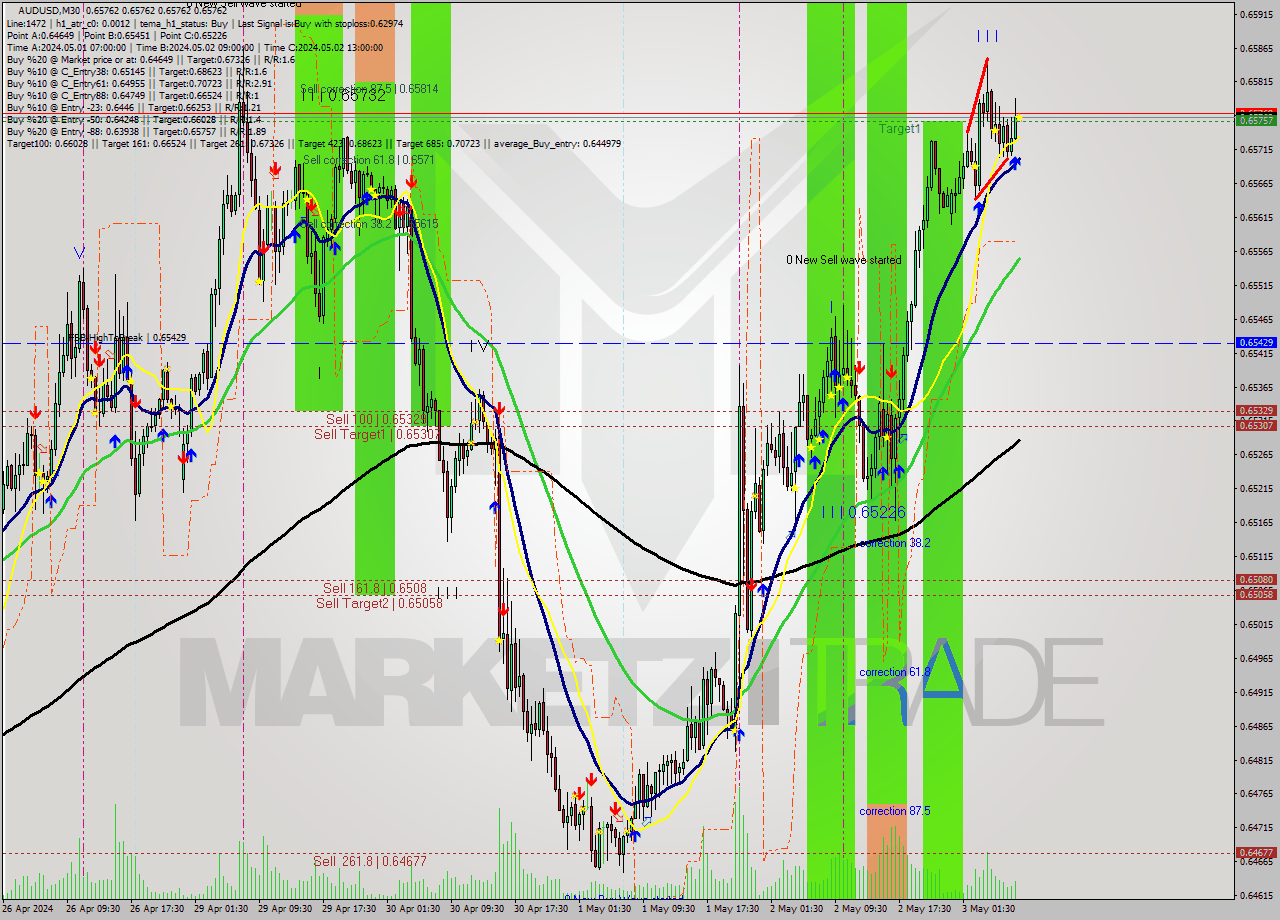Click 'Sell 161.8 | 0.6508' label
This screenshot has width=1280, height=920.
click(x=375, y=588)
